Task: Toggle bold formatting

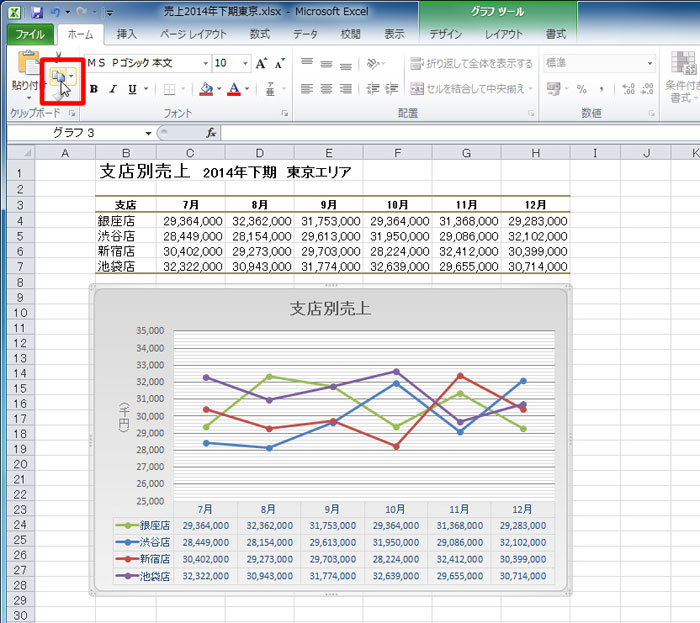Action: 94,89
